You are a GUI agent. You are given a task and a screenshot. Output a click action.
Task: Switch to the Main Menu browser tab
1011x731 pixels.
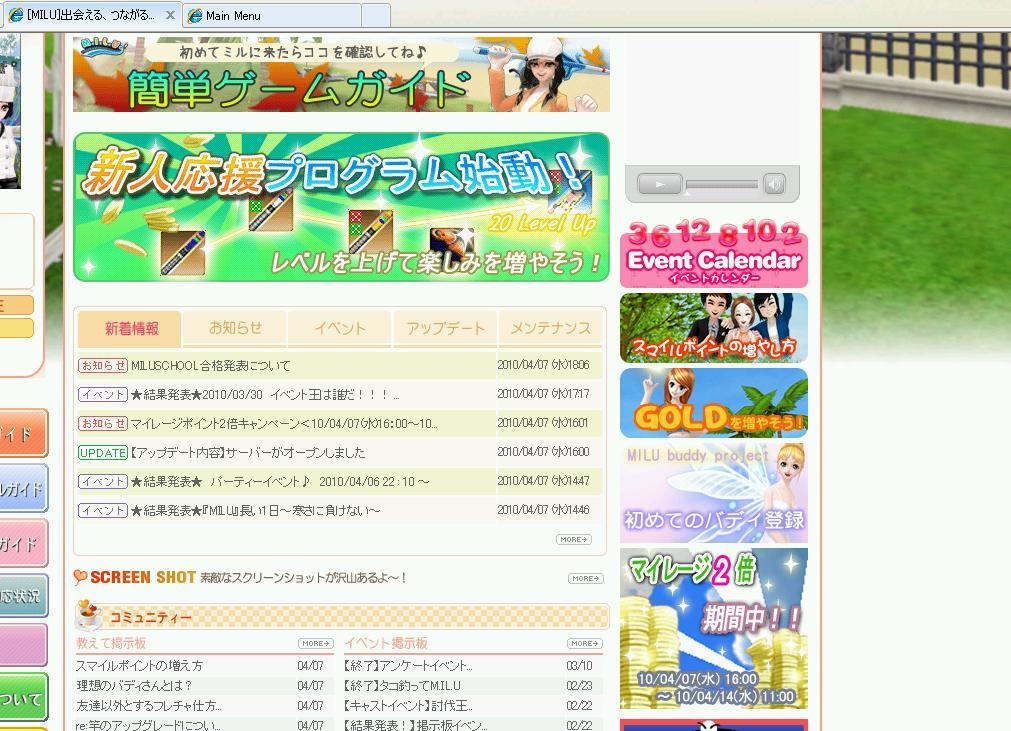pos(270,16)
